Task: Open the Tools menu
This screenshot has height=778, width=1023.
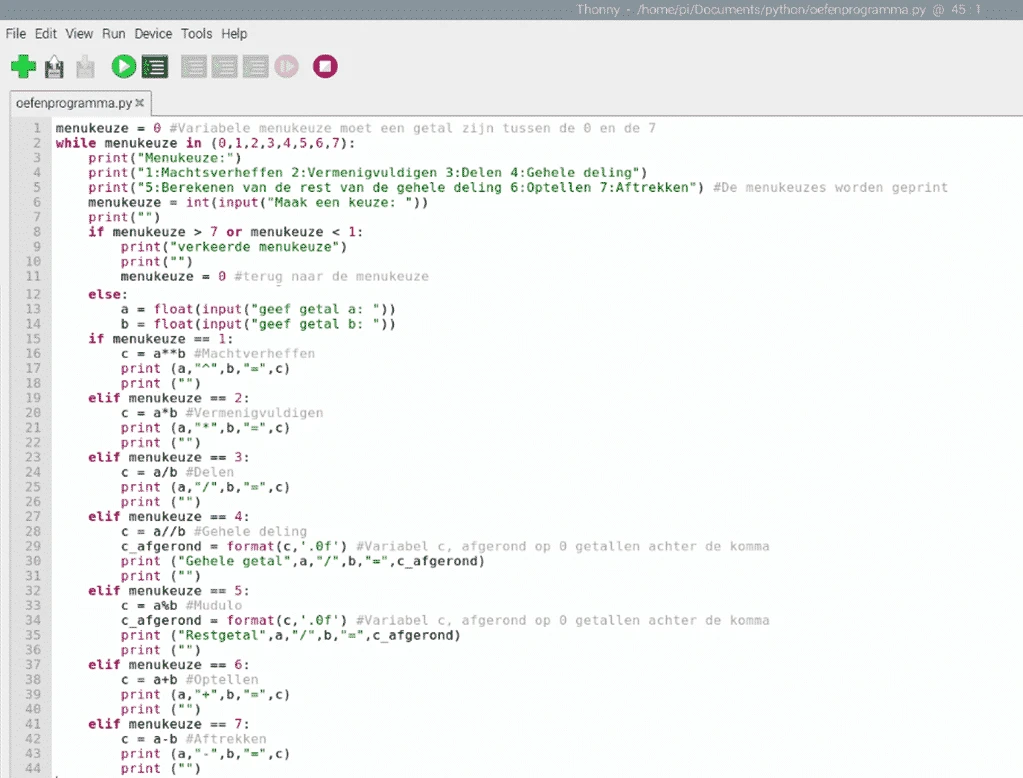Action: tap(196, 33)
